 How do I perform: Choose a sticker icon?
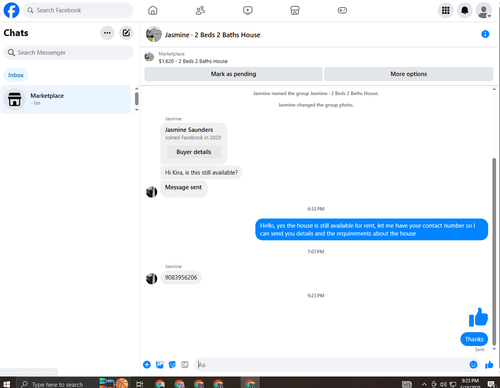[x=172, y=365]
